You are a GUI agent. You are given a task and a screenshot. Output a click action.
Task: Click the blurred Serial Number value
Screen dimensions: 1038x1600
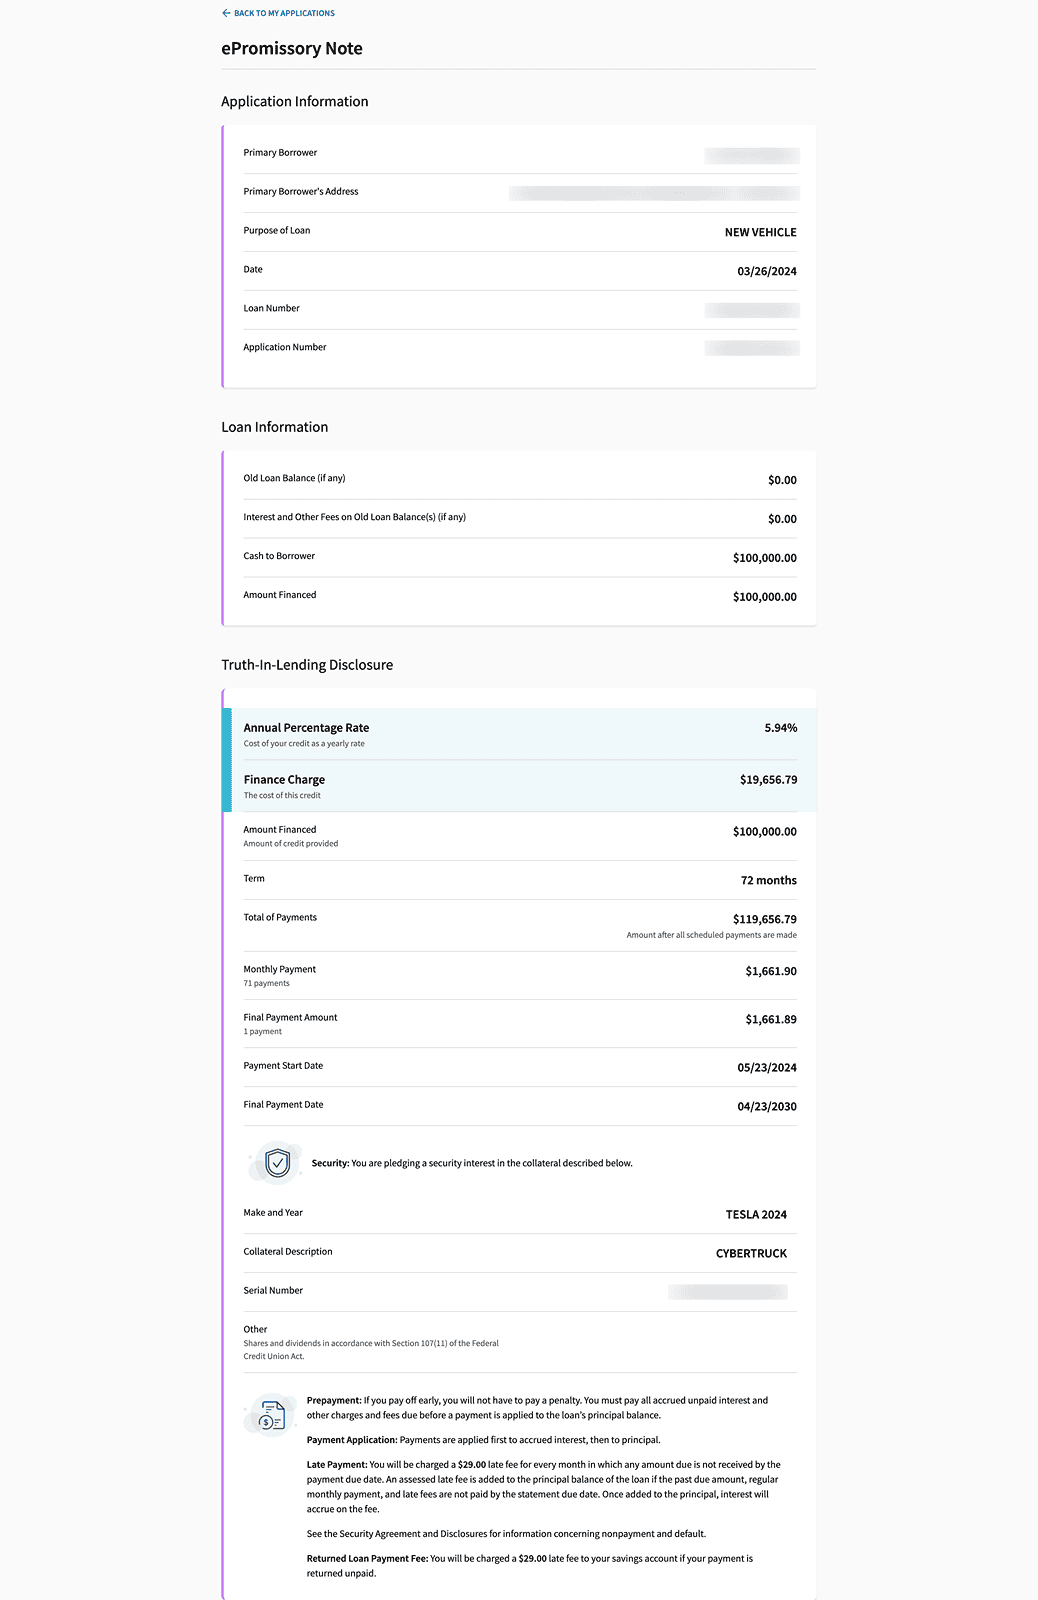(x=727, y=1292)
